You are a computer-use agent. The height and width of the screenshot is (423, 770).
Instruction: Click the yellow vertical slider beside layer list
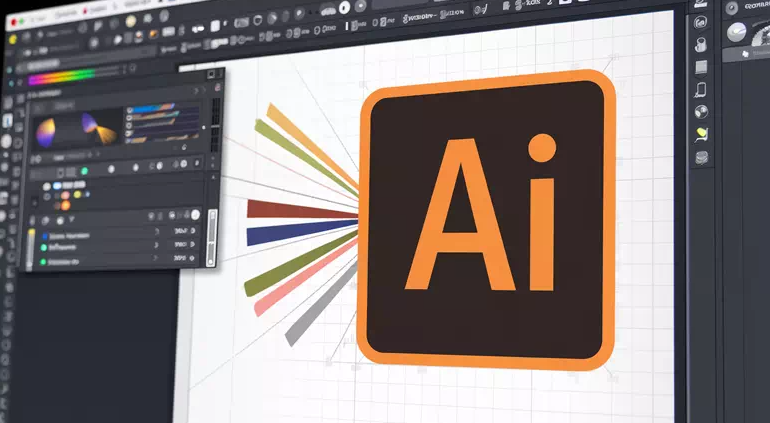point(31,249)
